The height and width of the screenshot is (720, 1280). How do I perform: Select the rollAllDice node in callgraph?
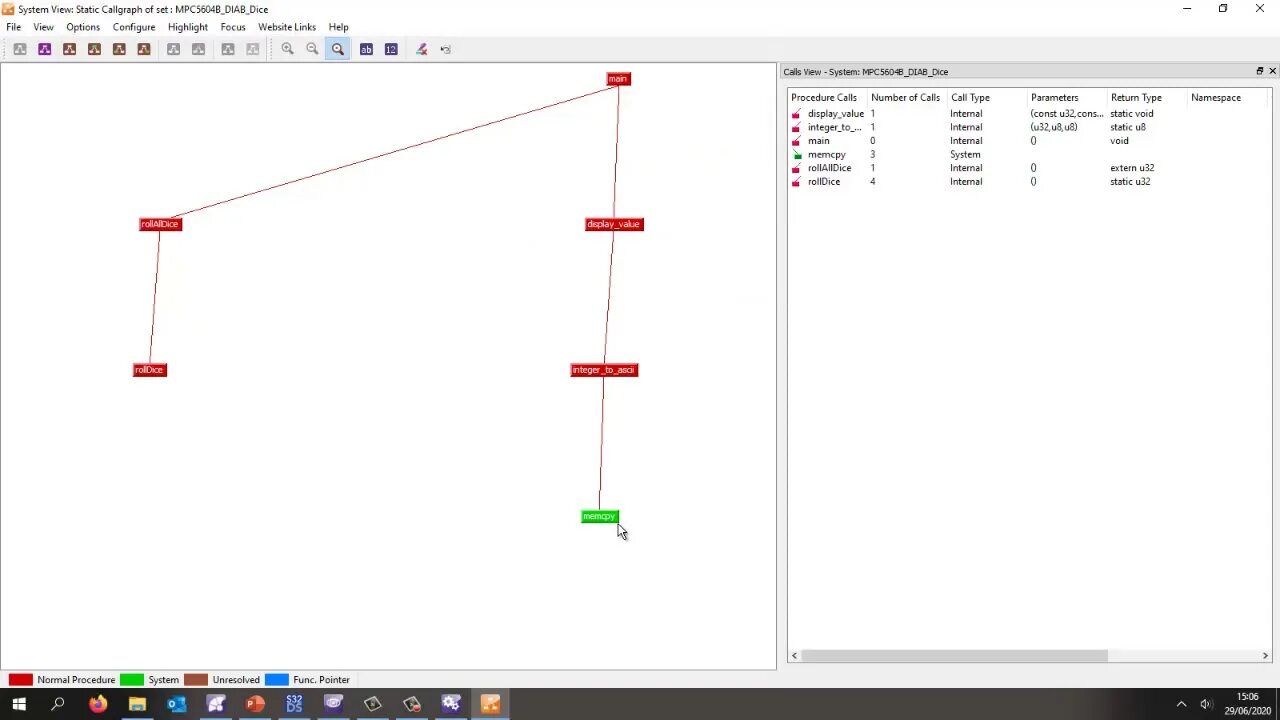point(160,224)
